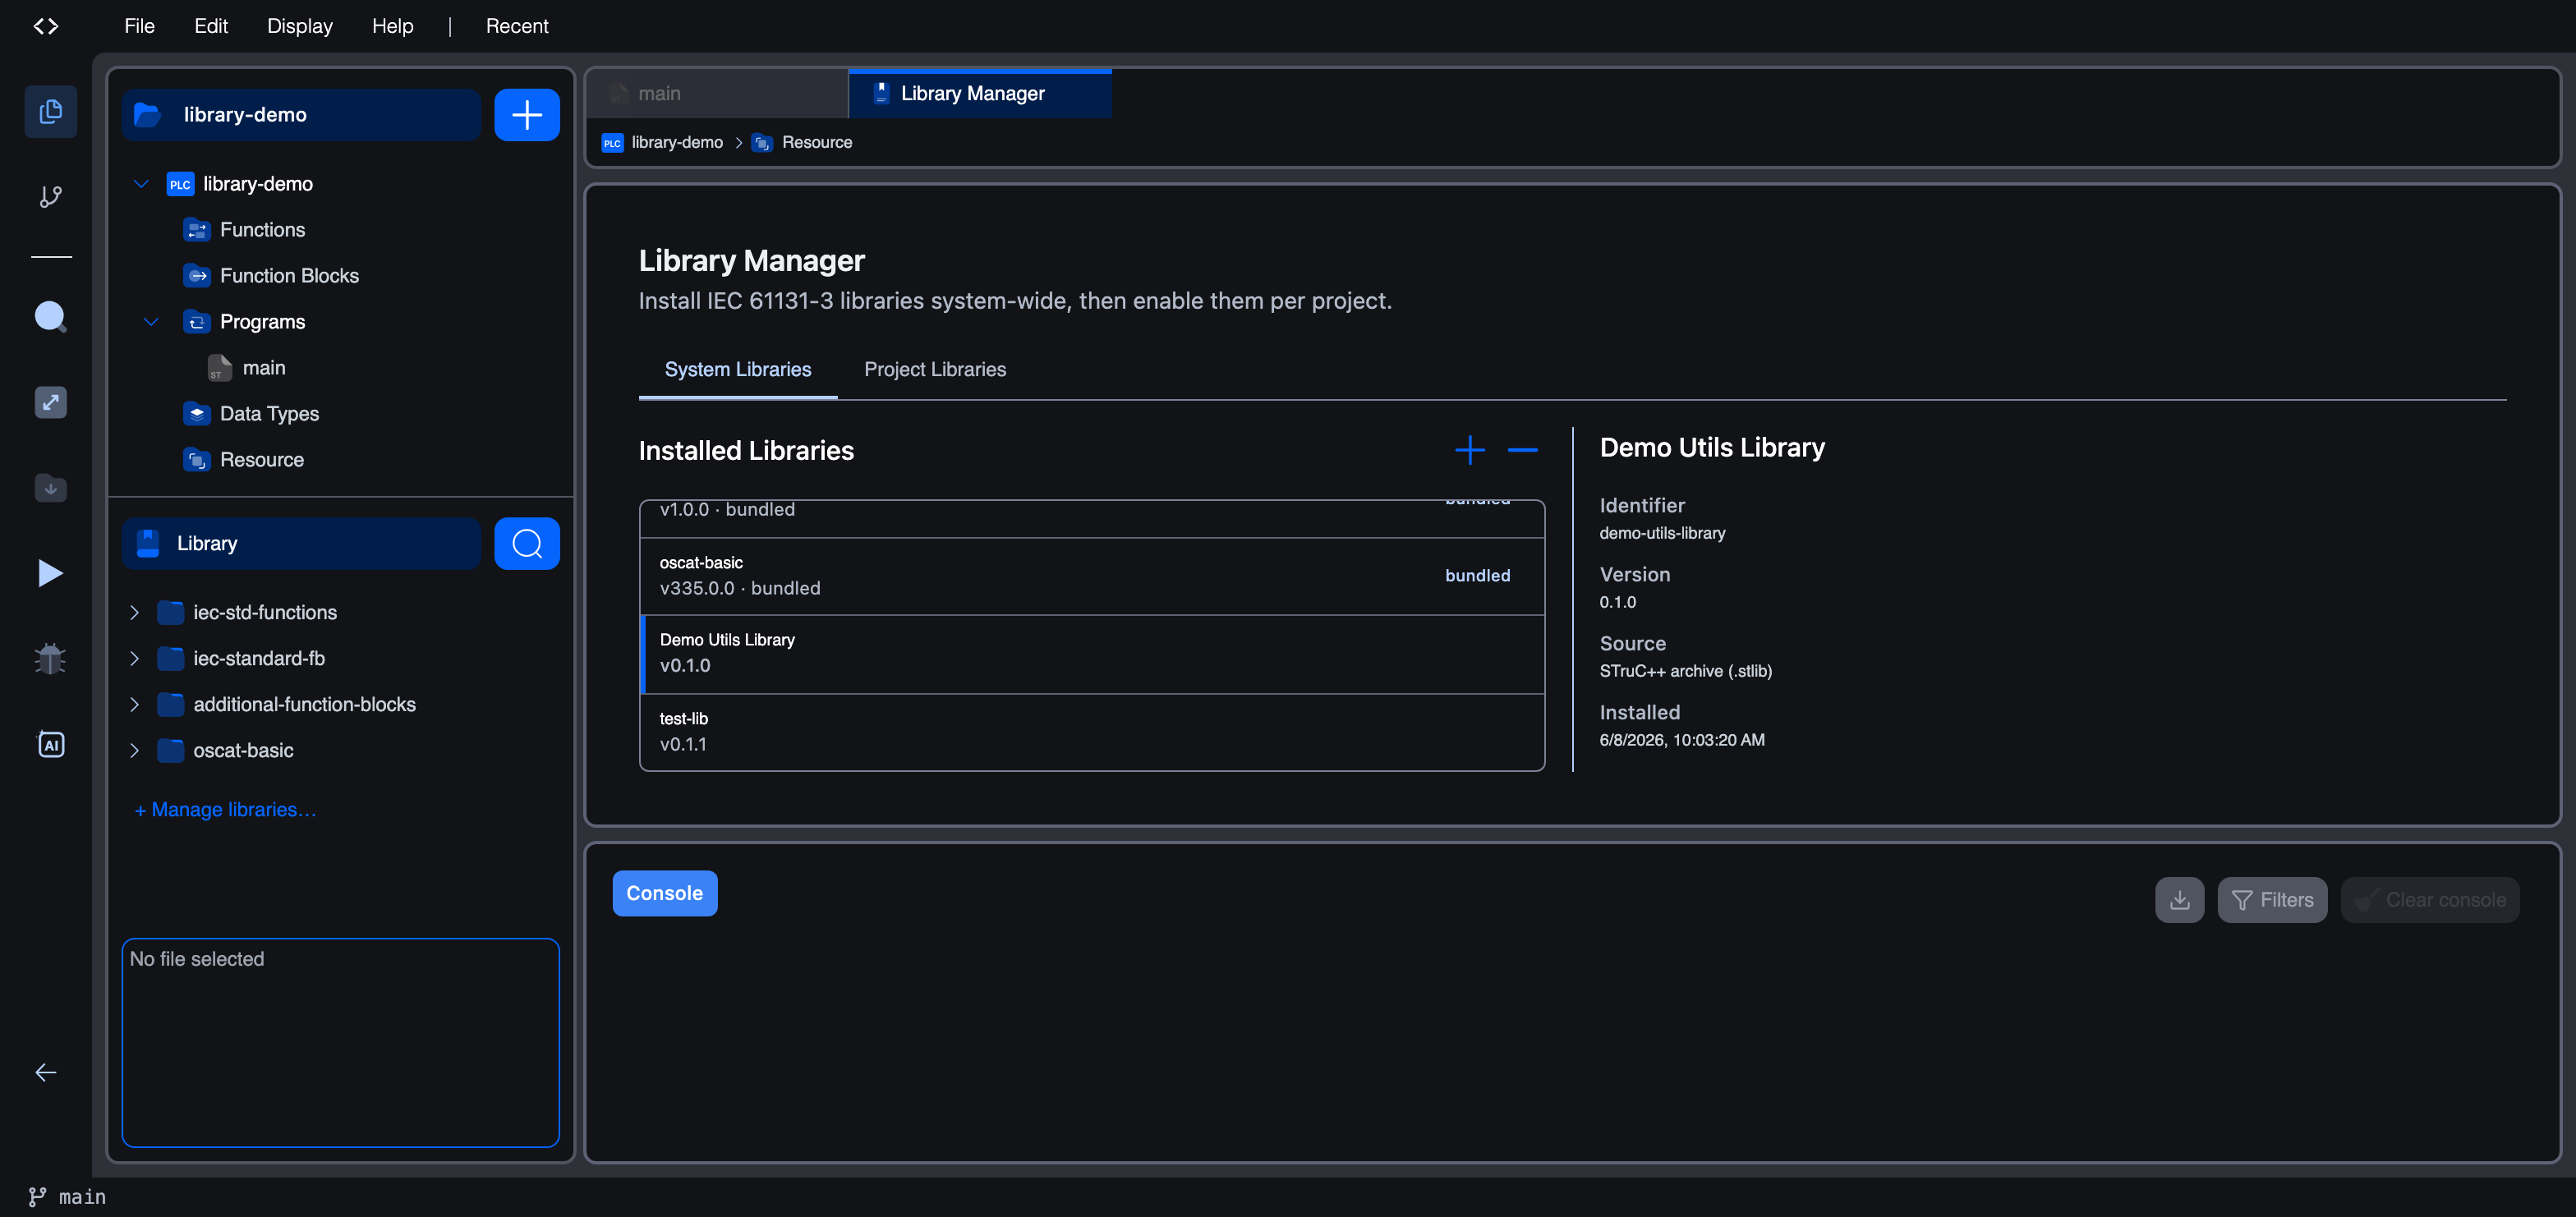2576x1217 pixels.
Task: Select oscat-basic in Installed Libraries list
Action: pyautogui.click(x=1092, y=576)
